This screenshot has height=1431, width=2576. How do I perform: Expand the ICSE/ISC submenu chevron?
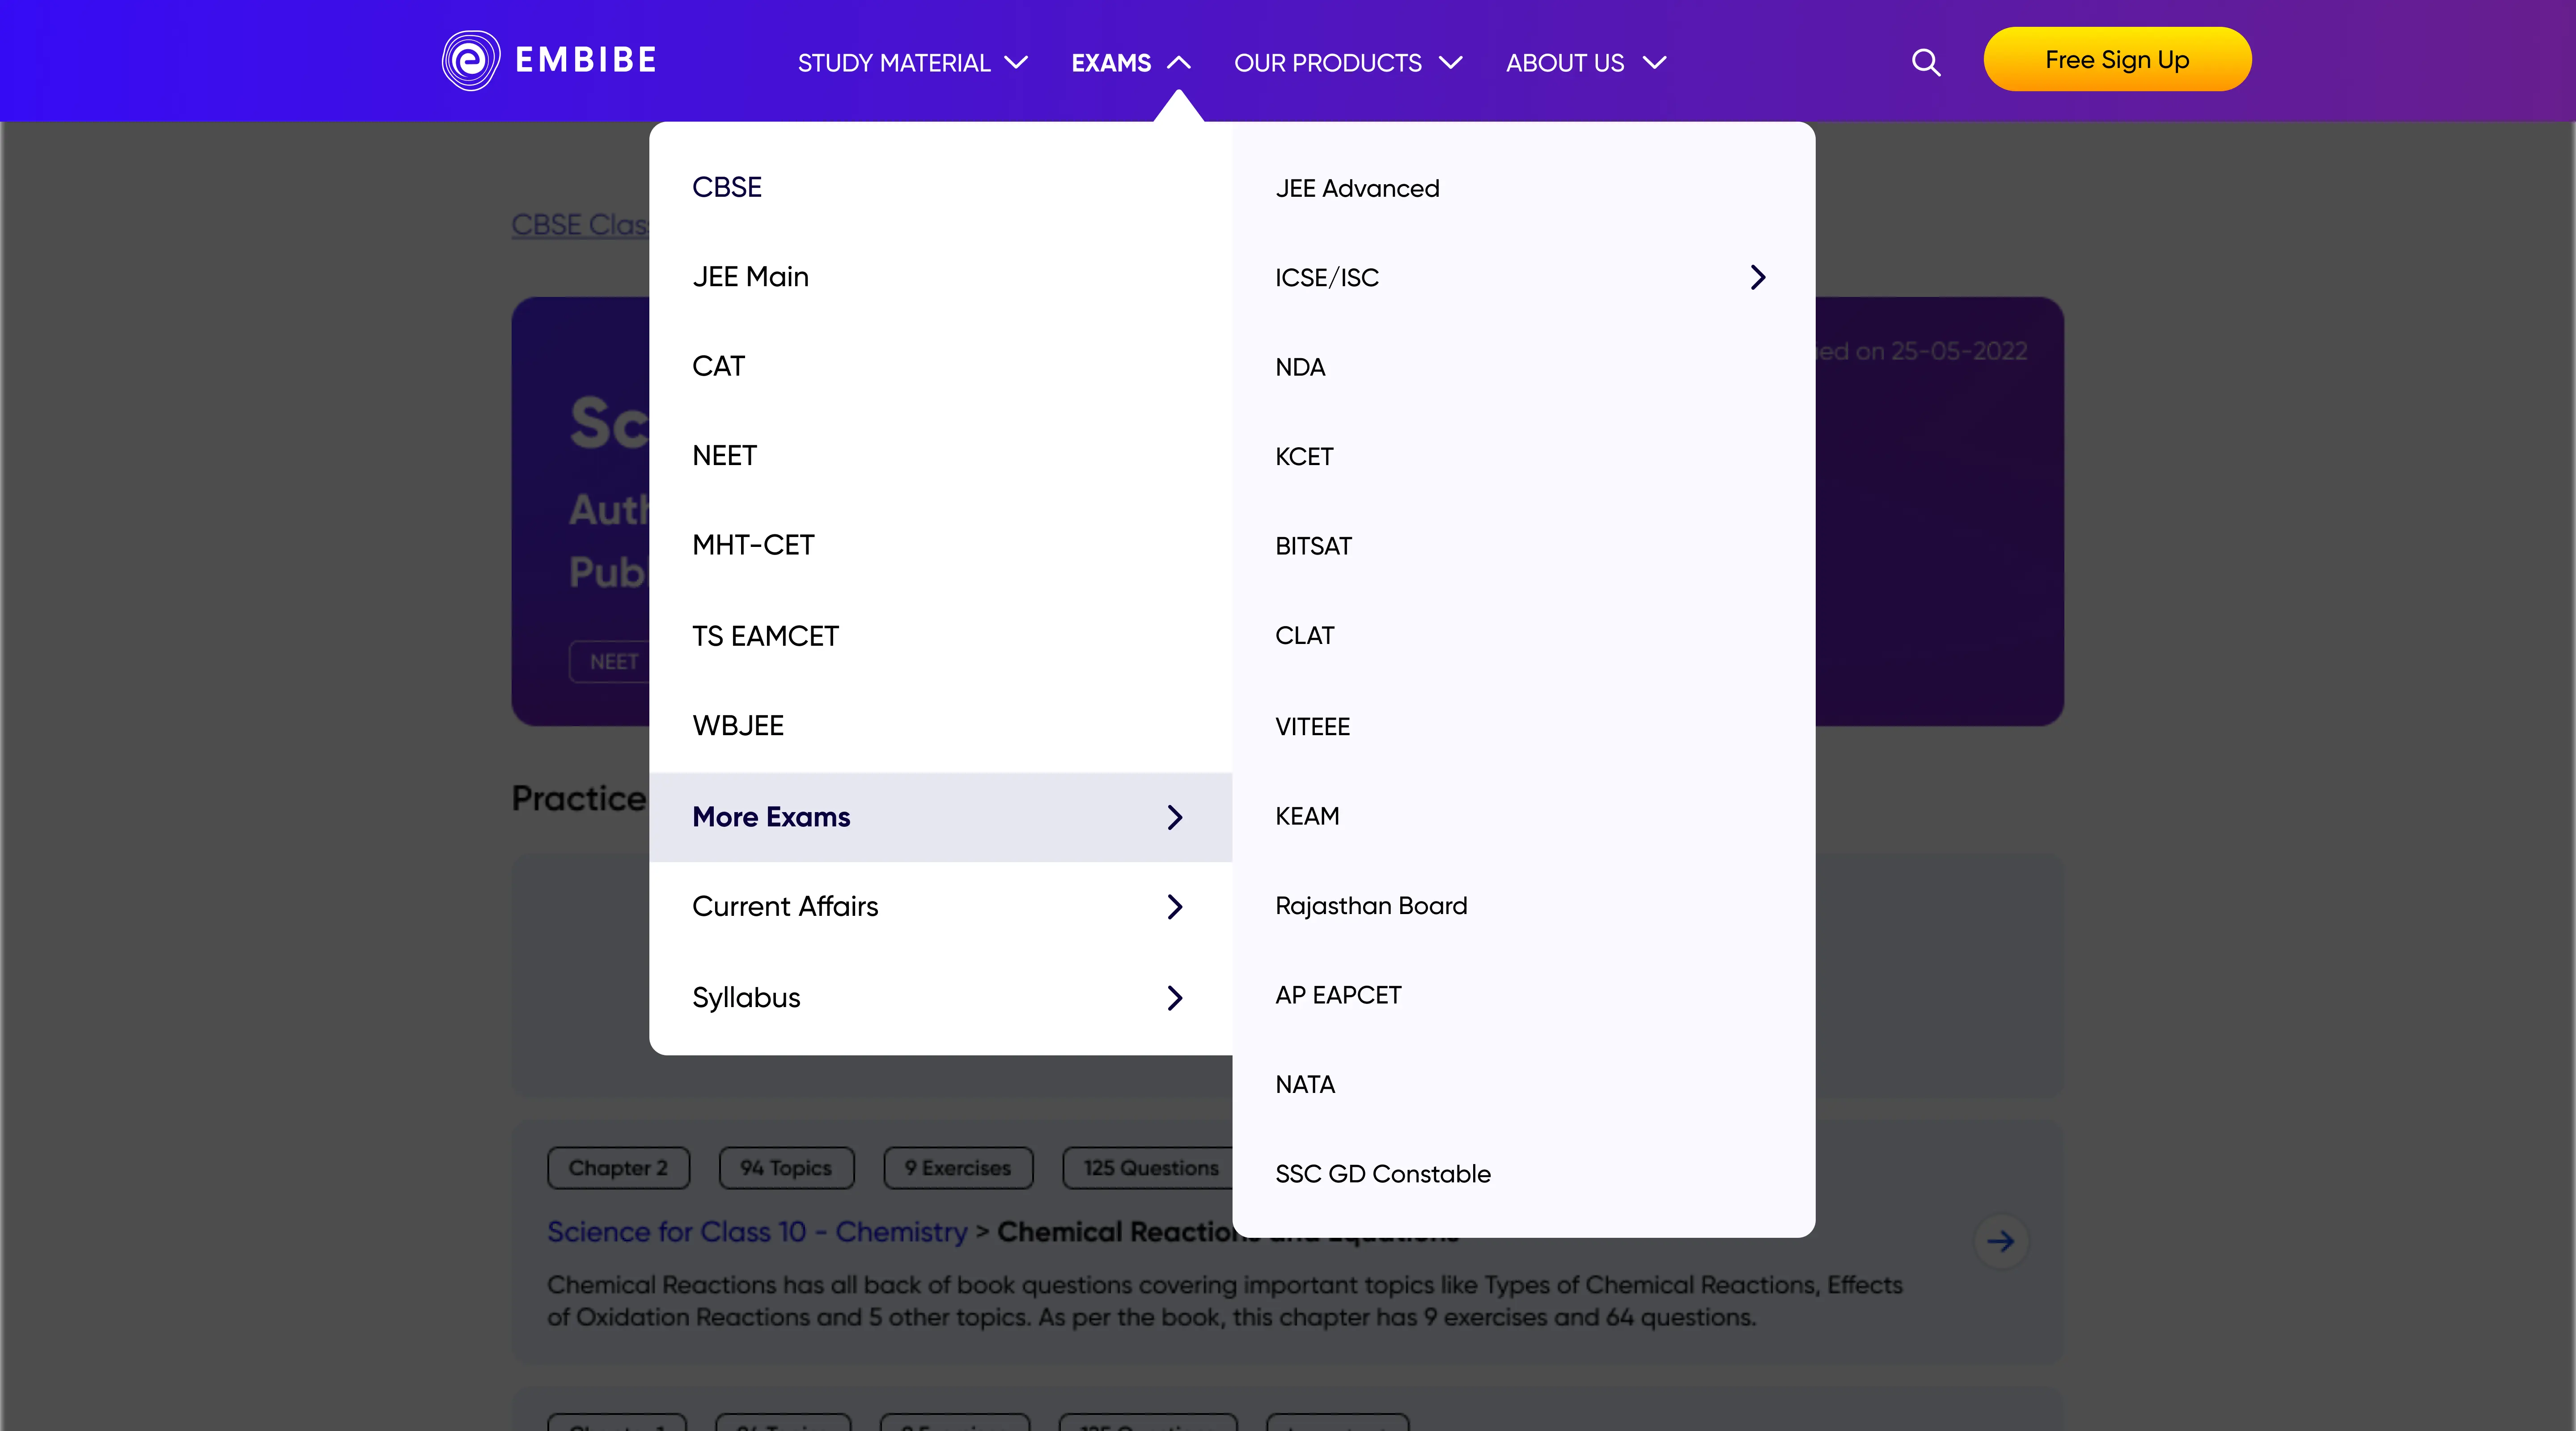point(1758,277)
